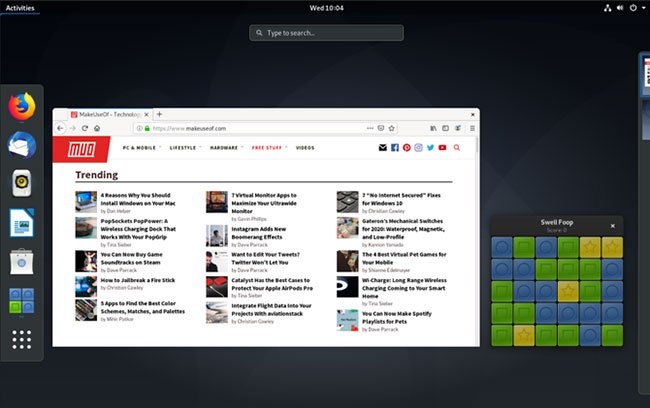Bookmark this page with the star
The width and height of the screenshot is (650, 408).
(x=391, y=128)
